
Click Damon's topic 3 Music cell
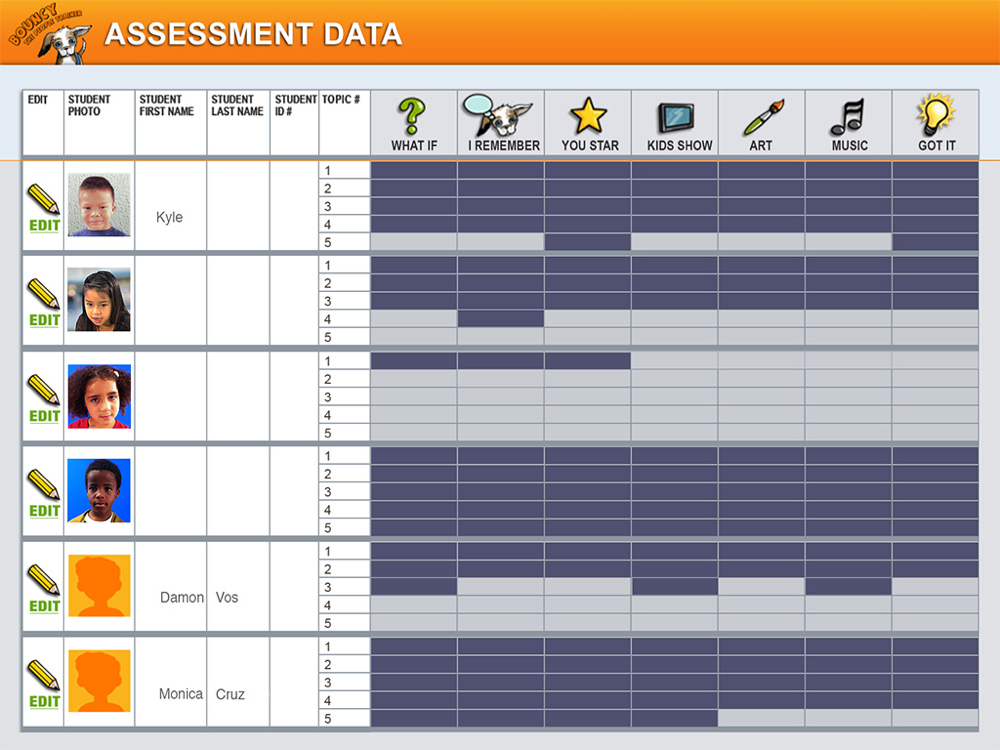pyautogui.click(x=848, y=587)
